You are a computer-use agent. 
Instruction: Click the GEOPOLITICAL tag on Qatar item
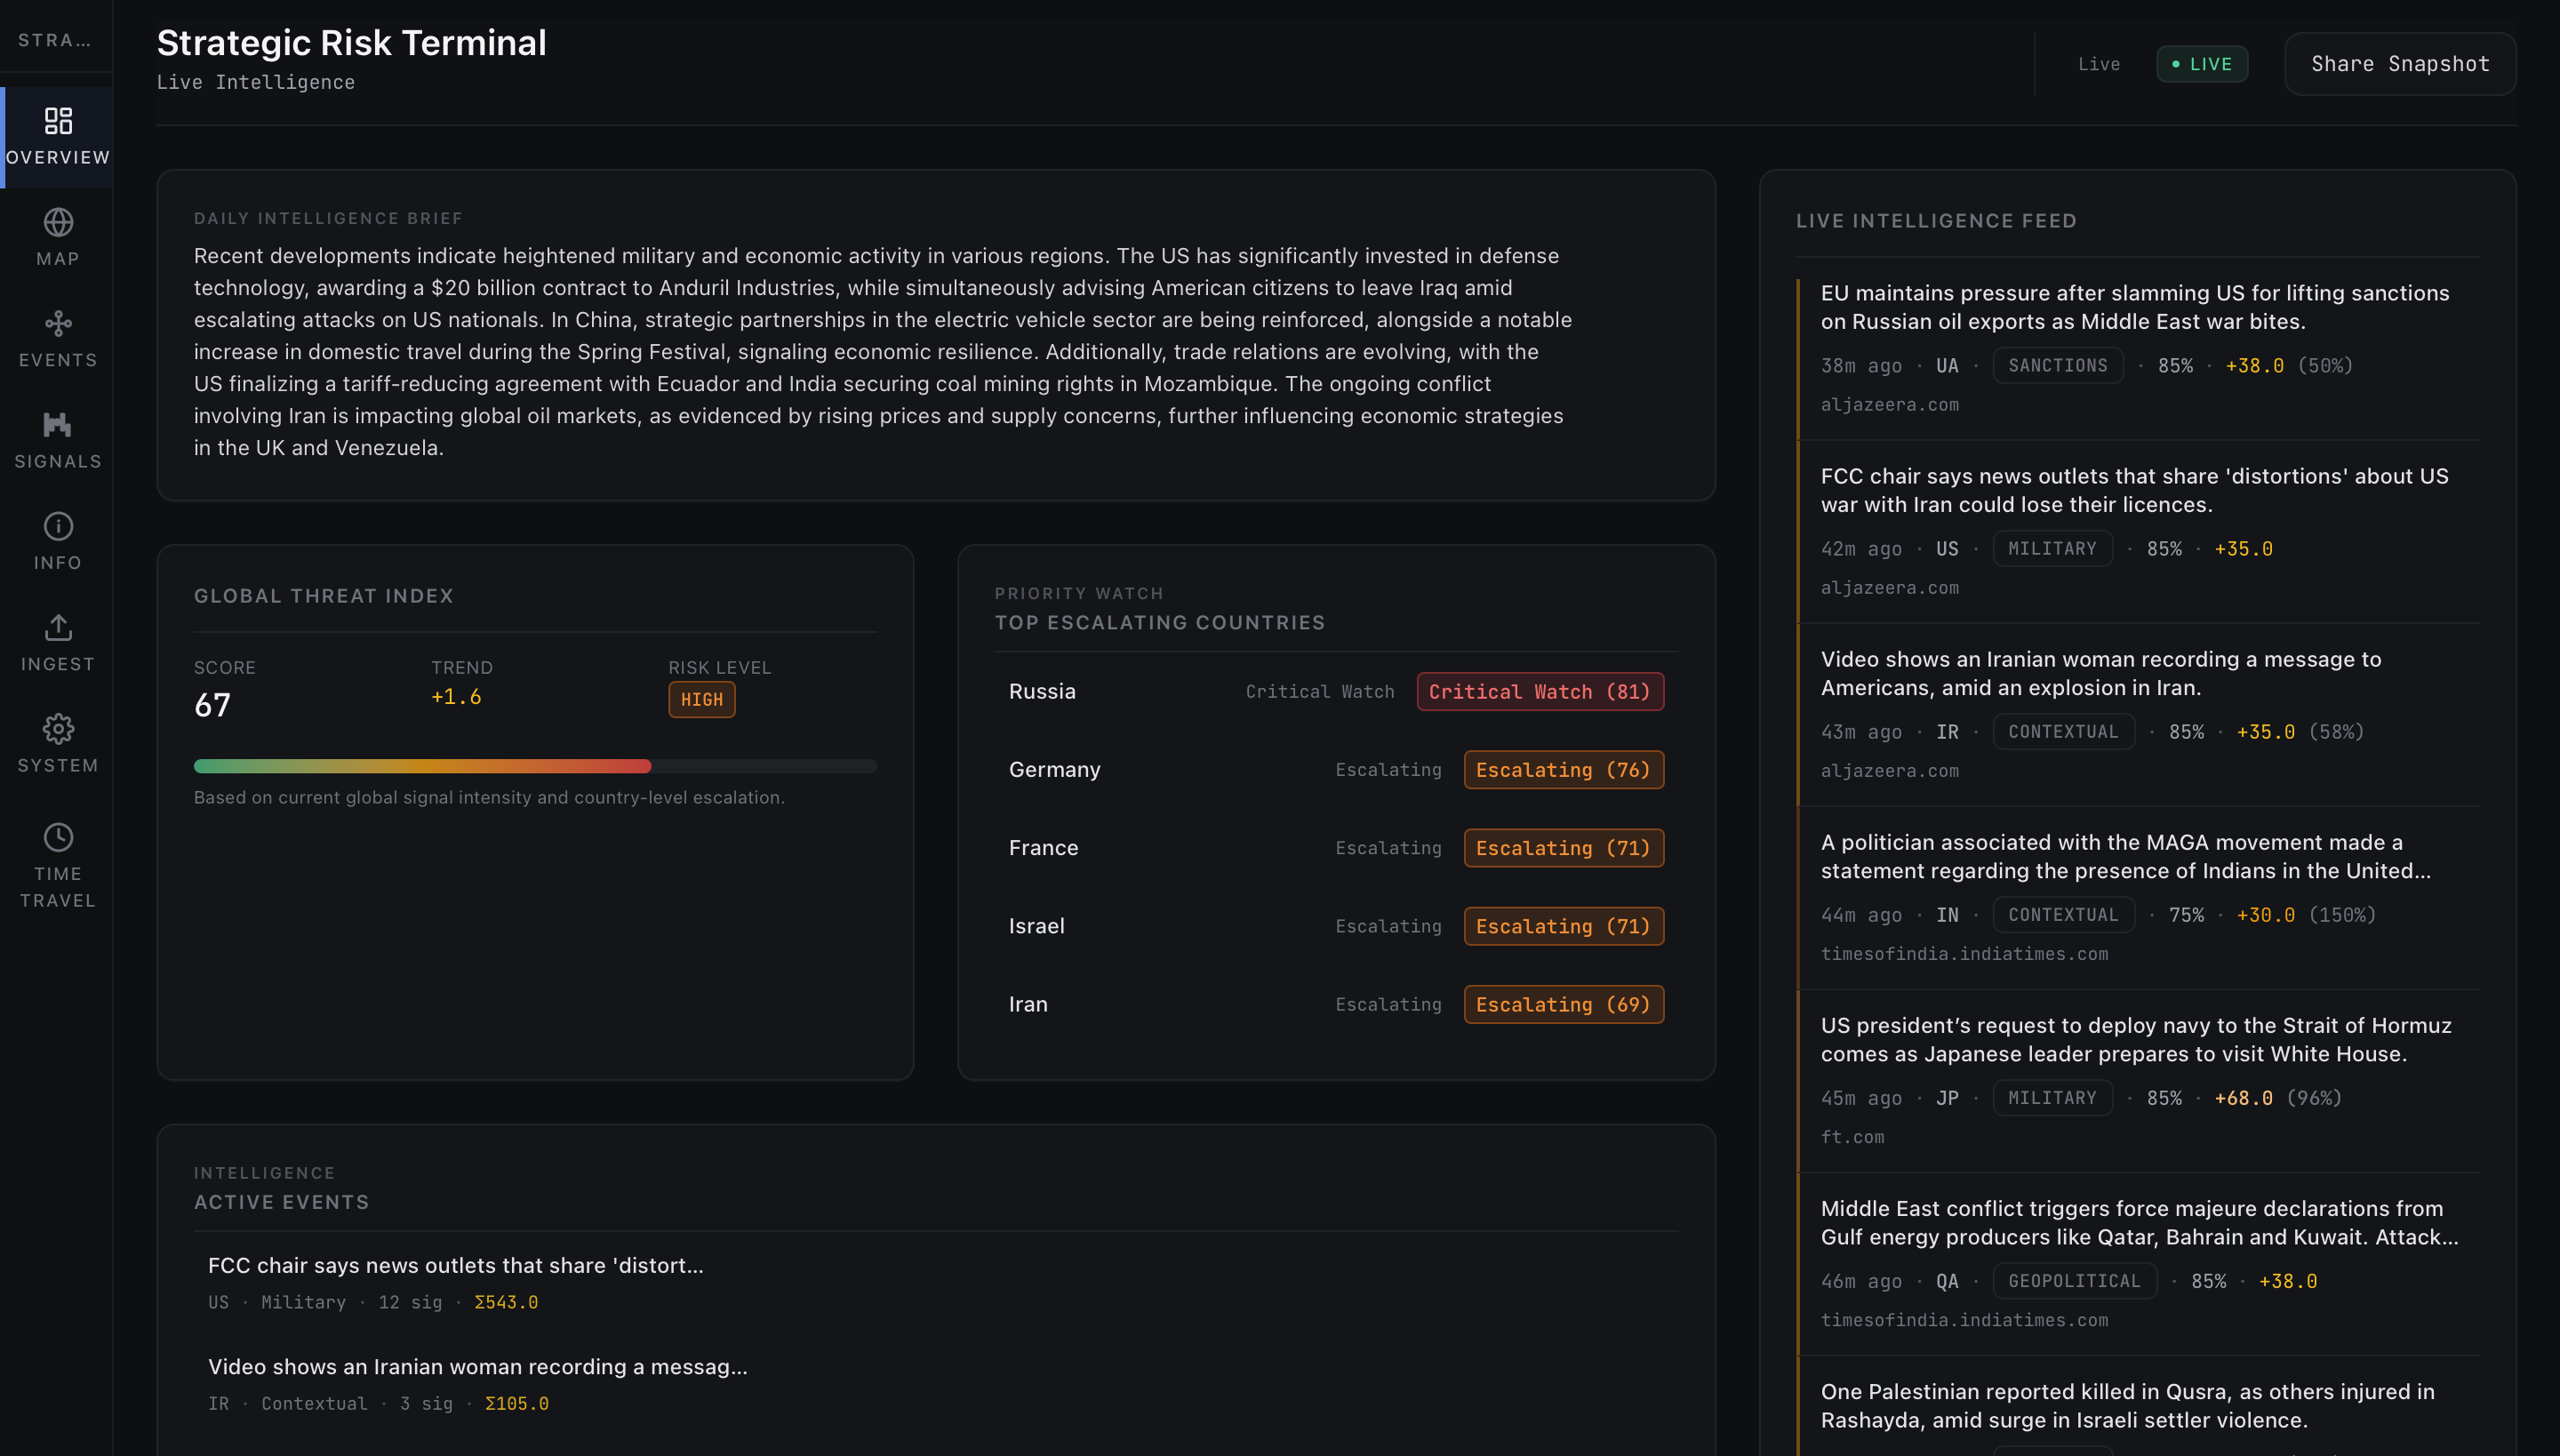(2074, 1281)
